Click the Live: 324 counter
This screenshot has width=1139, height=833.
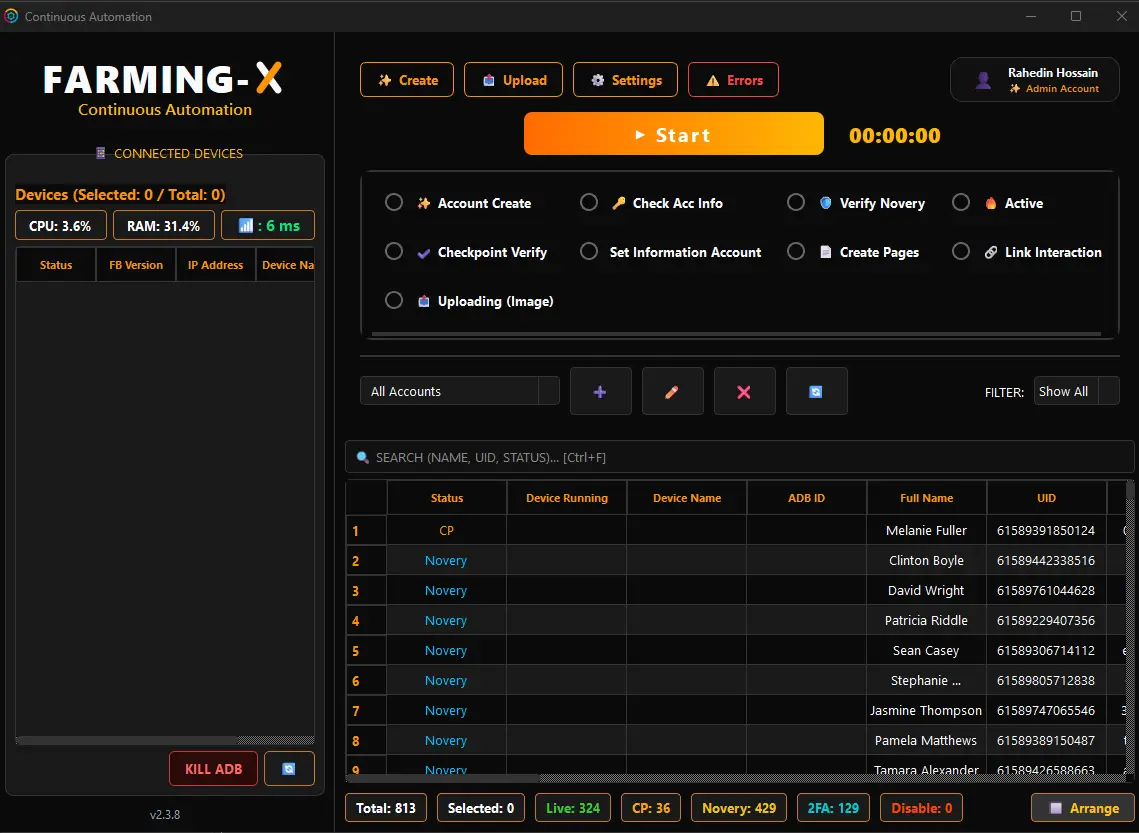click(x=573, y=808)
